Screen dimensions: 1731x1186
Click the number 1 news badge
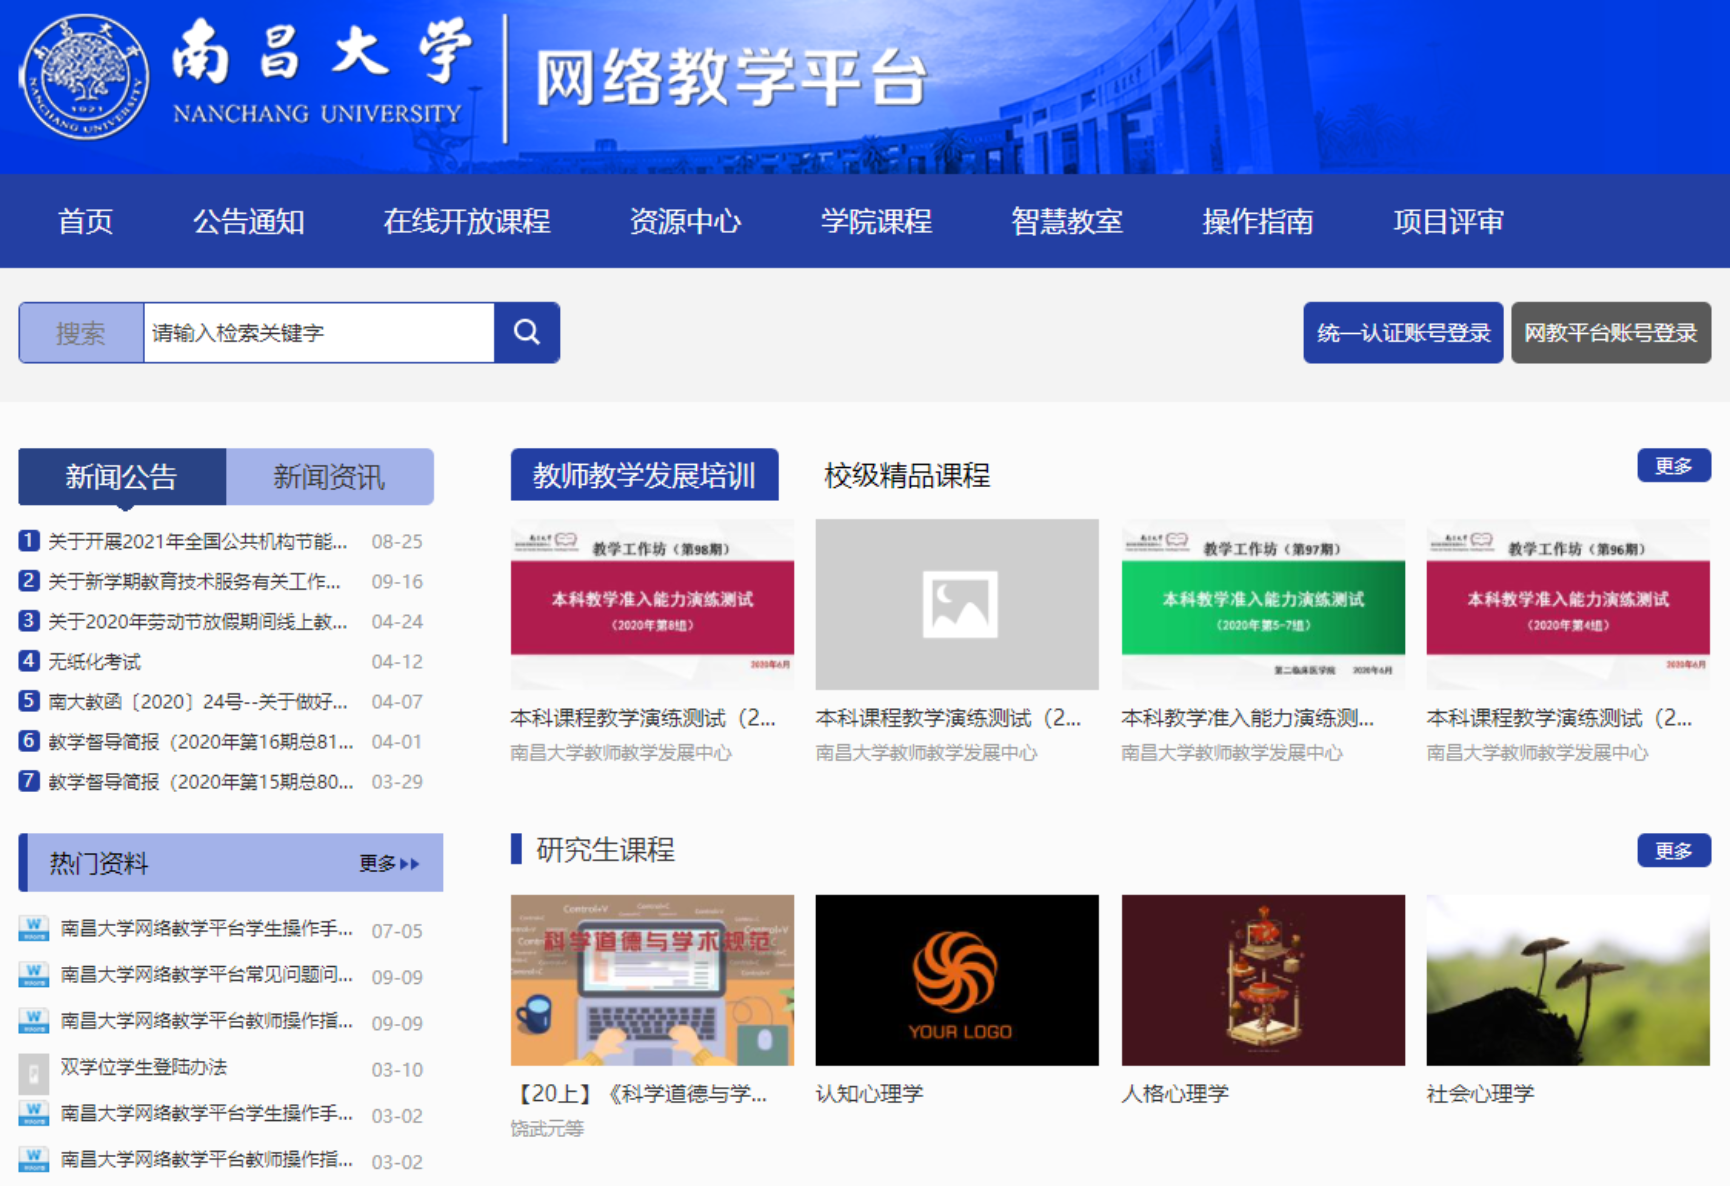pos(29,541)
